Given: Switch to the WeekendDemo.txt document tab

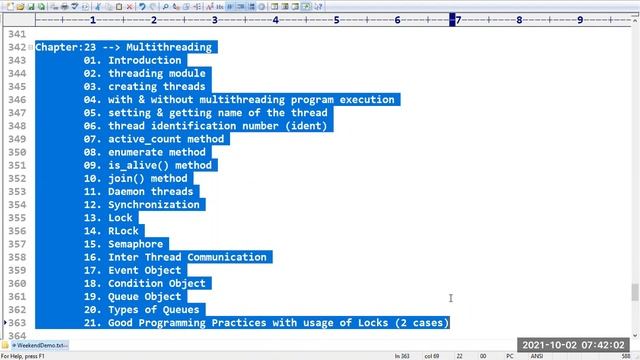Looking at the screenshot, I should click(40, 345).
